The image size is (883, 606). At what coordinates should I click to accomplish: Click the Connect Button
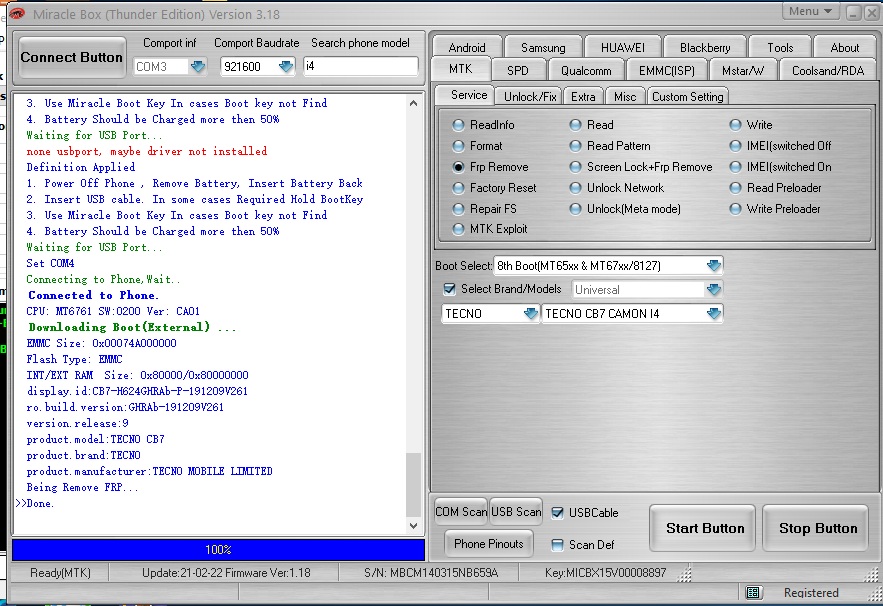pyautogui.click(x=72, y=57)
